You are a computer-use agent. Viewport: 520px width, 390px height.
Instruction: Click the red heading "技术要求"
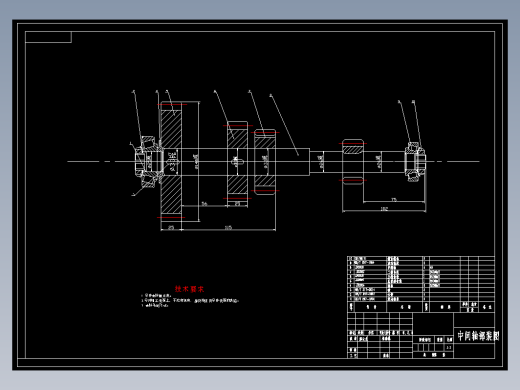(189, 289)
